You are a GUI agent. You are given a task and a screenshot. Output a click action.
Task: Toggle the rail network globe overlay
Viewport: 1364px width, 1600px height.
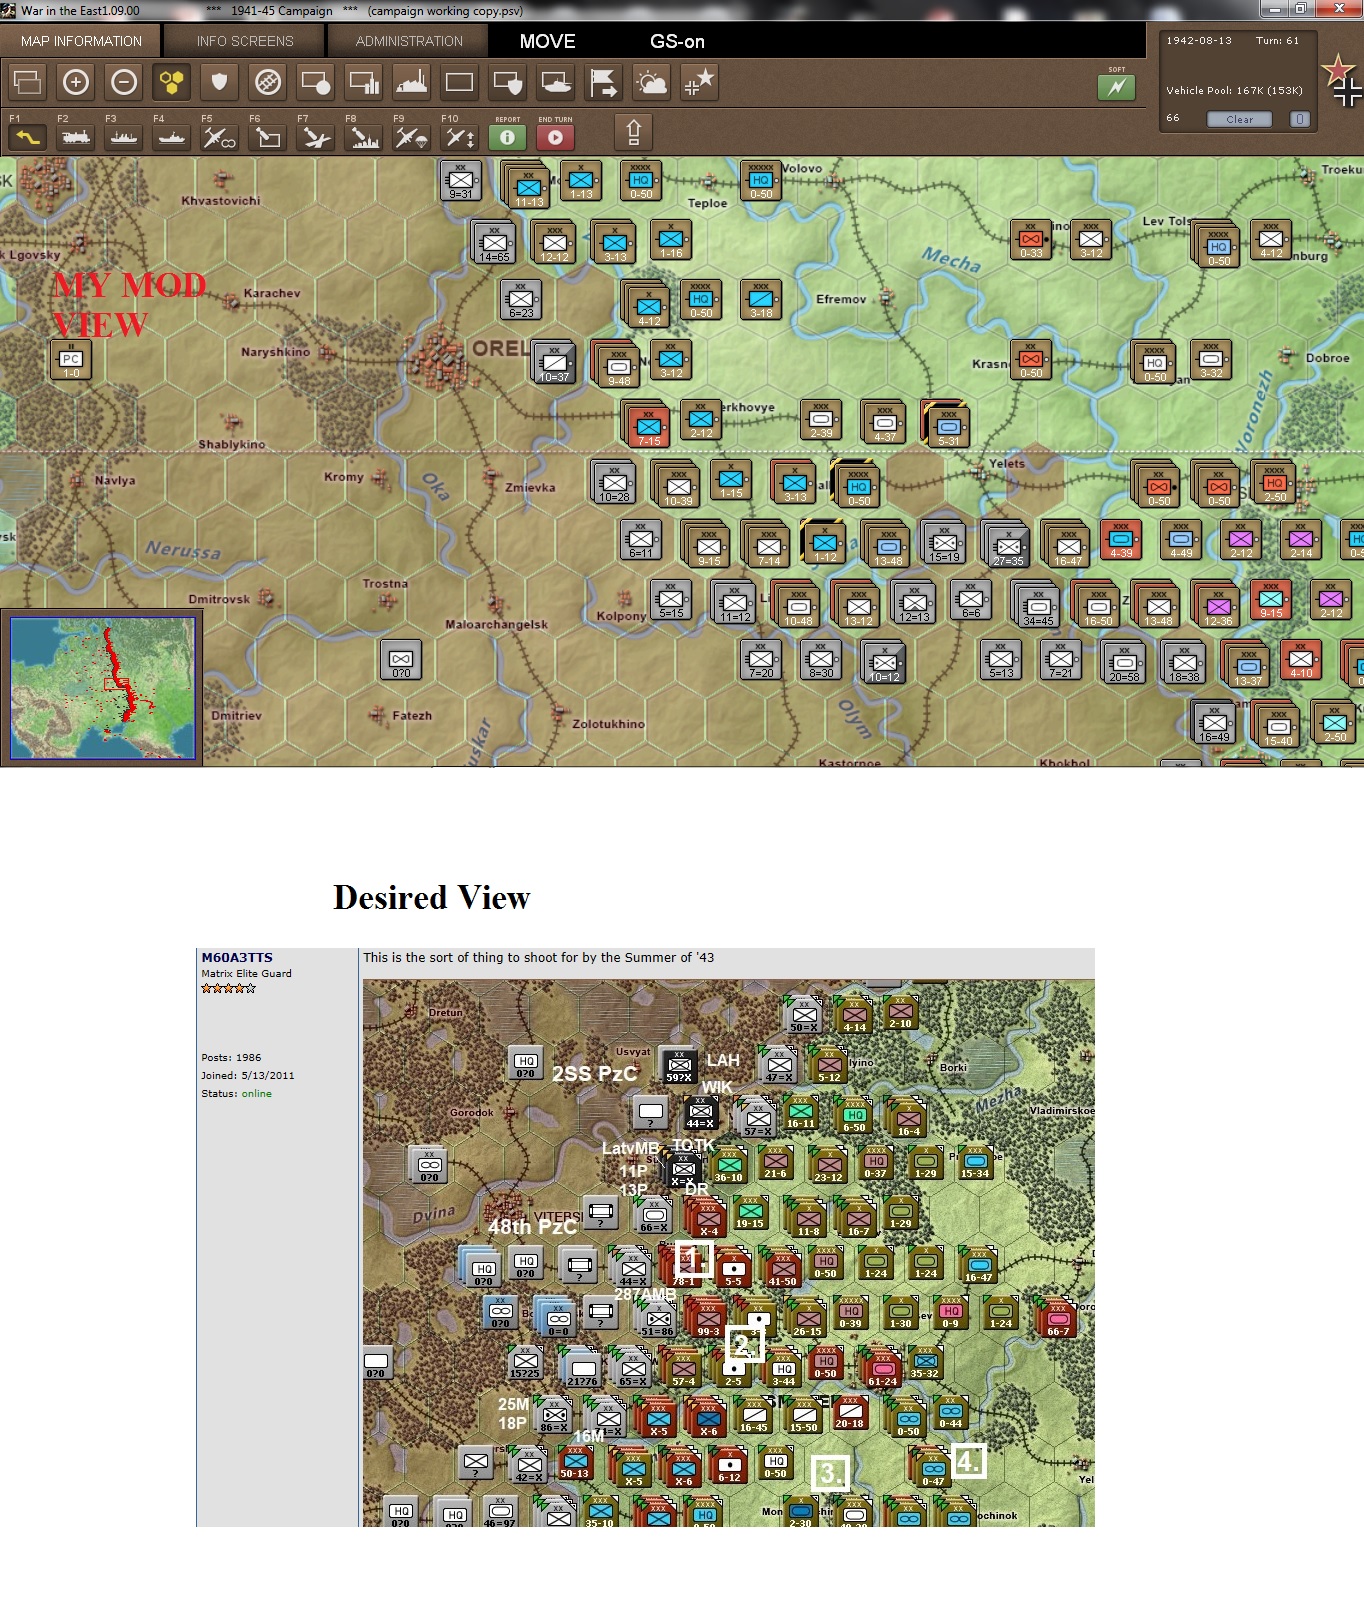pyautogui.click(x=268, y=82)
